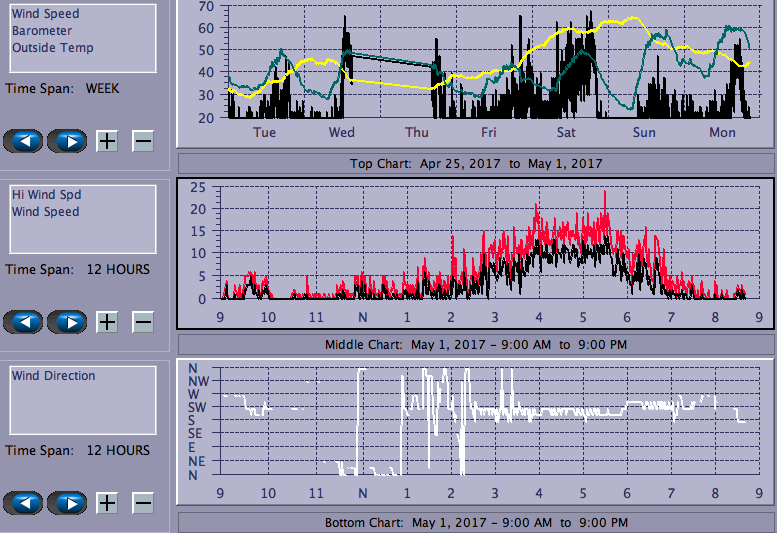Click the Middle Chart time range caption
This screenshot has width=777, height=533.
pos(476,345)
